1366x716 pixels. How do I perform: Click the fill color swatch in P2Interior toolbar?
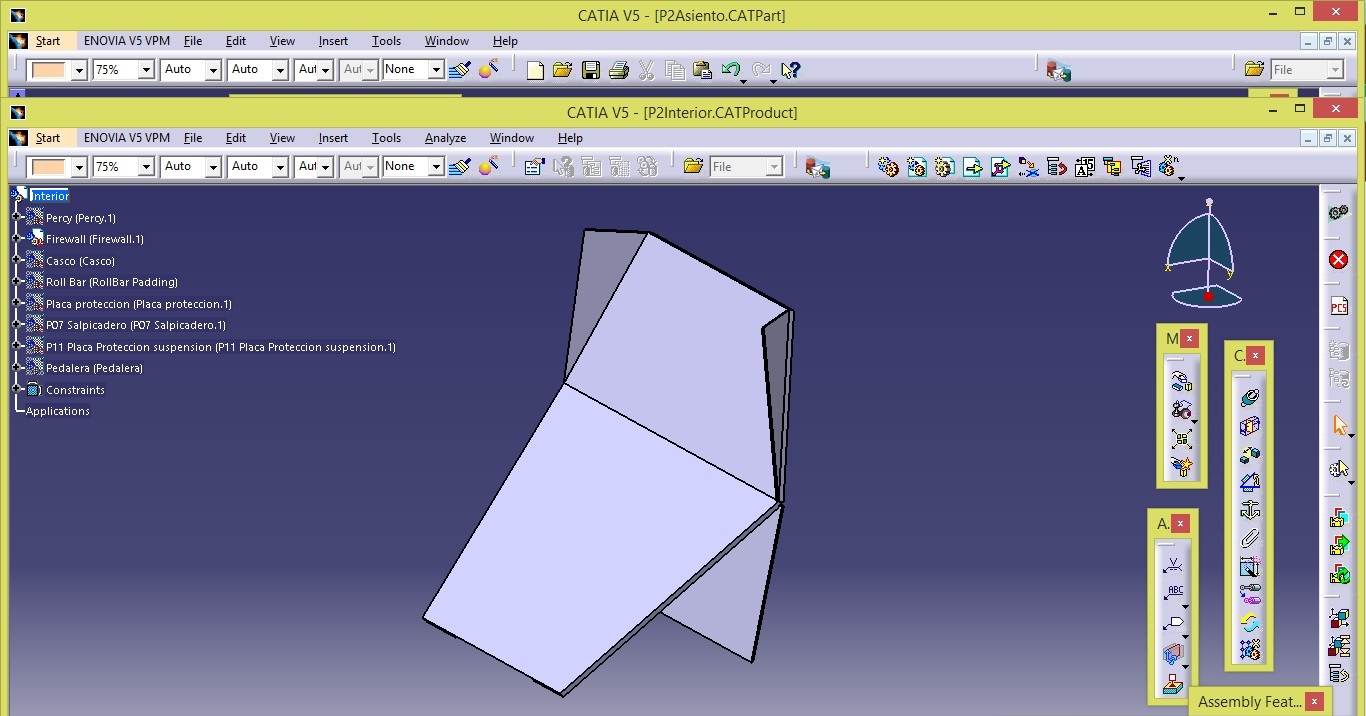click(48, 167)
